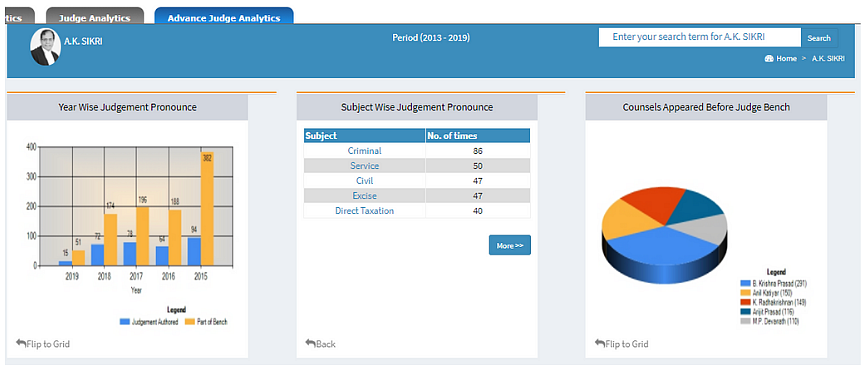Select A.K. SIKRI breadcrumb entry
Viewport: 865px width, 369px height.
coord(827,58)
